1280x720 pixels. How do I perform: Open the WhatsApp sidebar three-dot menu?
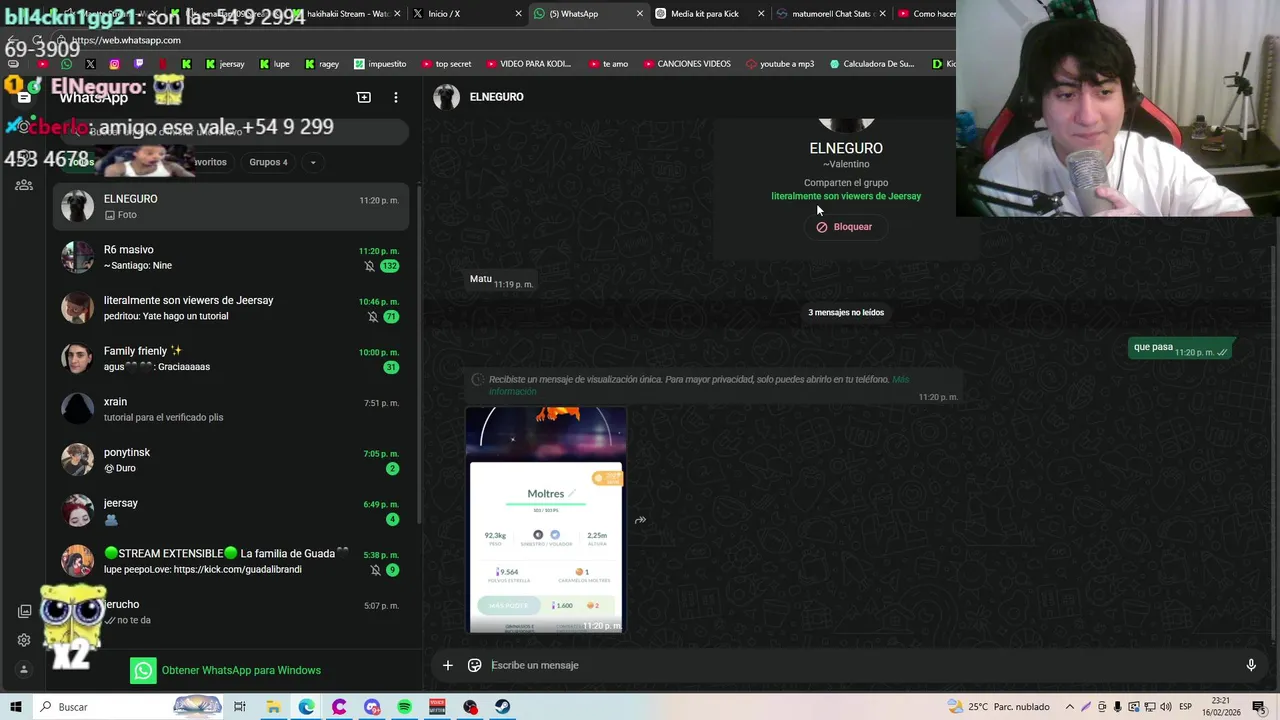[x=396, y=97]
